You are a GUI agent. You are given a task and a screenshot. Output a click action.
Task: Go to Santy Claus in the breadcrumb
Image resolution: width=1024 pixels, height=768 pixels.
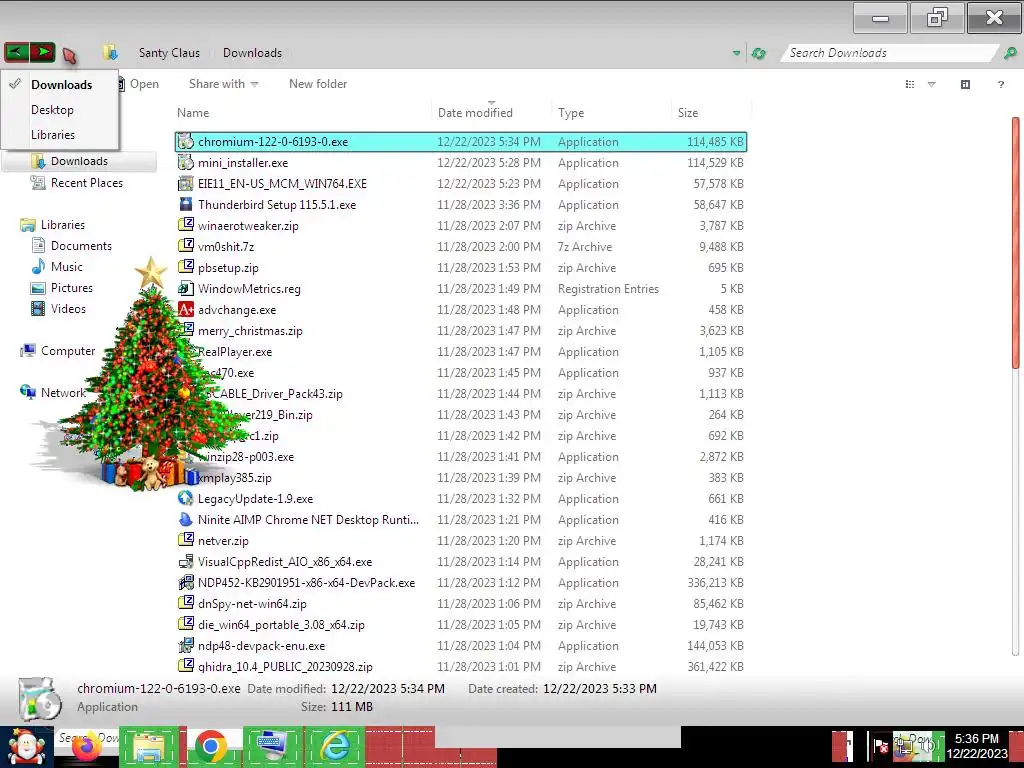(x=169, y=53)
